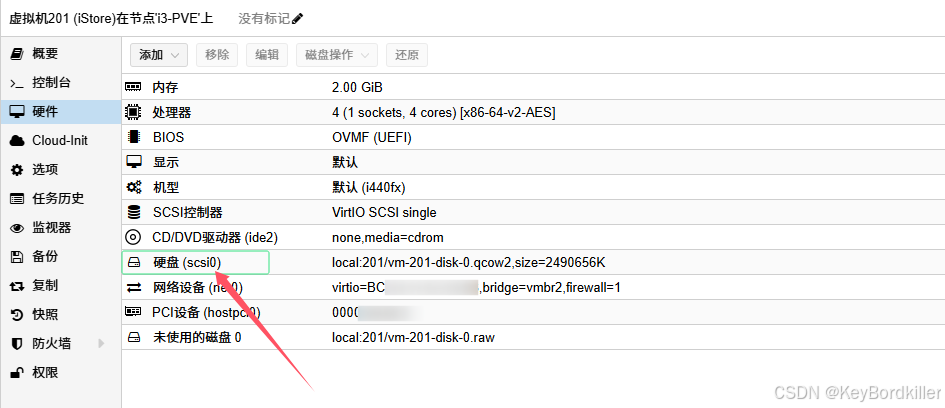This screenshot has width=945, height=408.
Task: Click the 移除 button
Action: tap(217, 55)
